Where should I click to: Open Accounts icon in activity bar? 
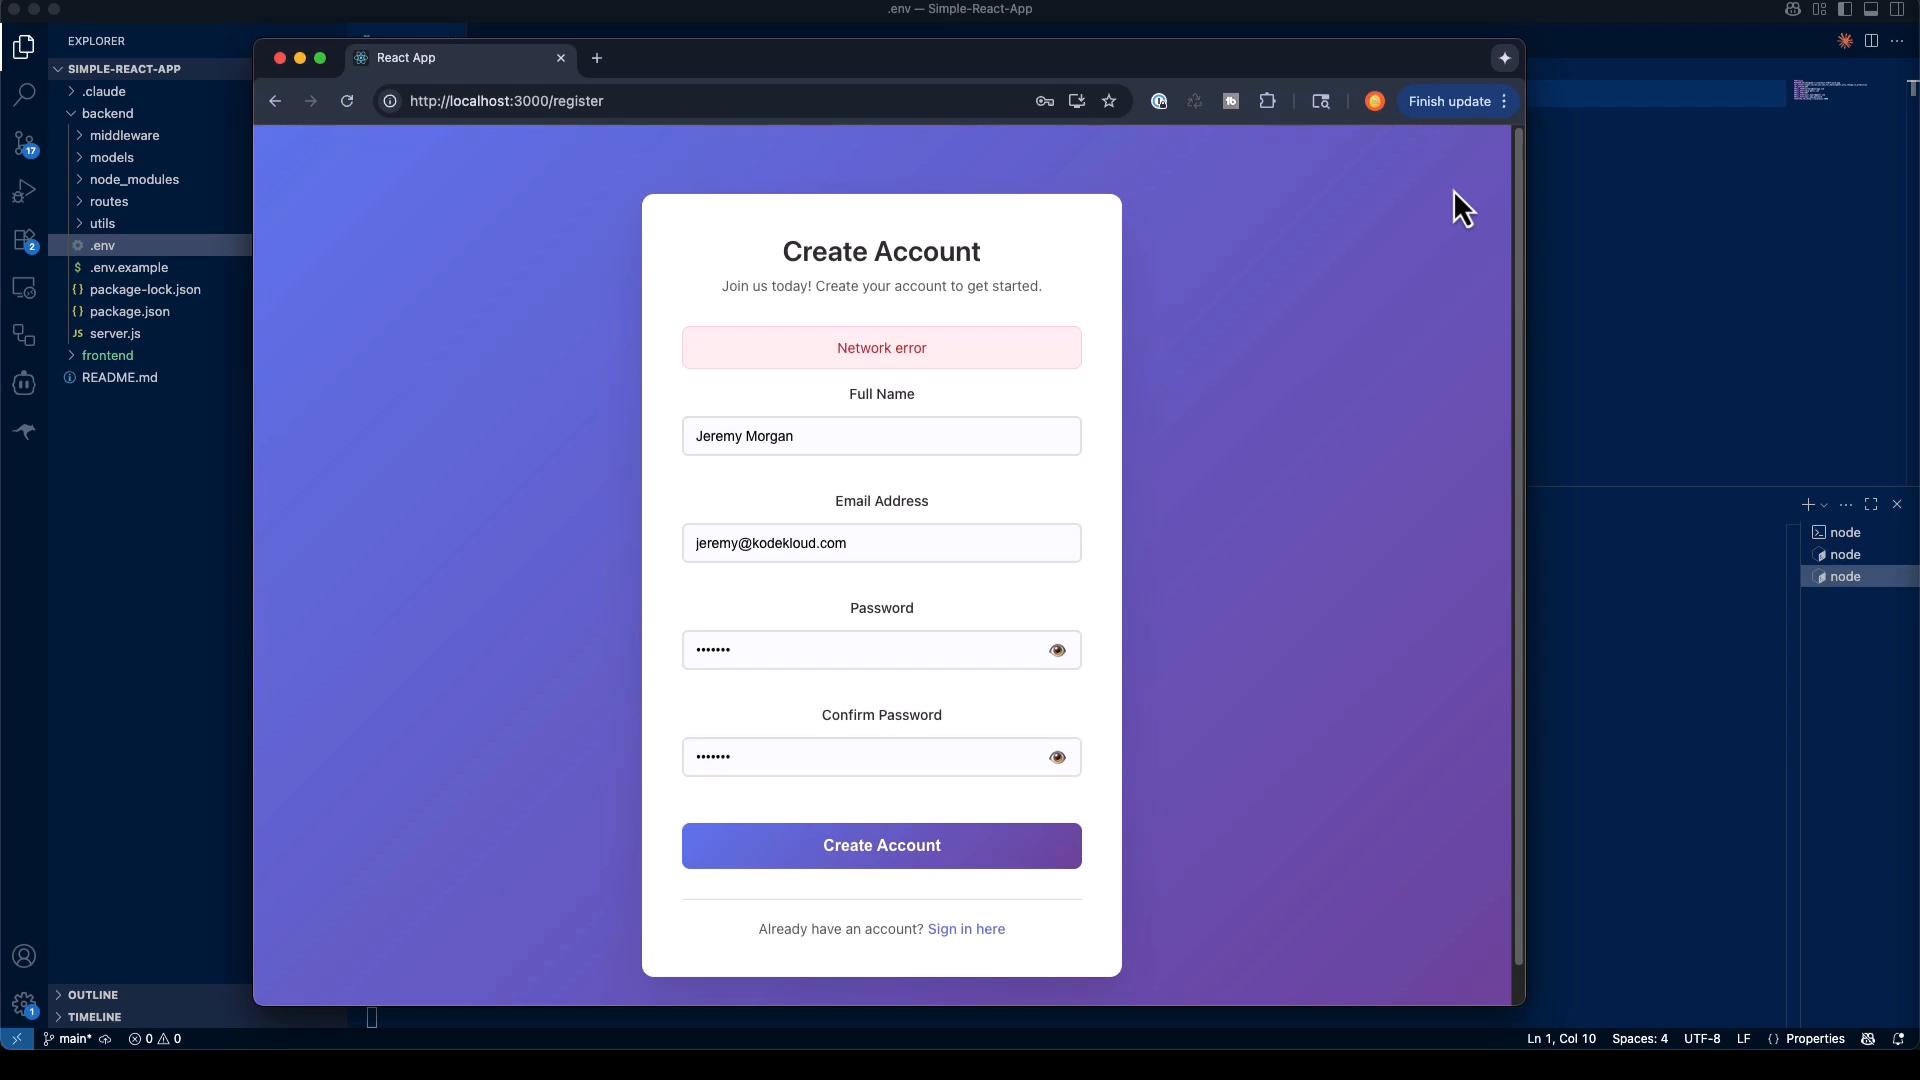tap(24, 956)
